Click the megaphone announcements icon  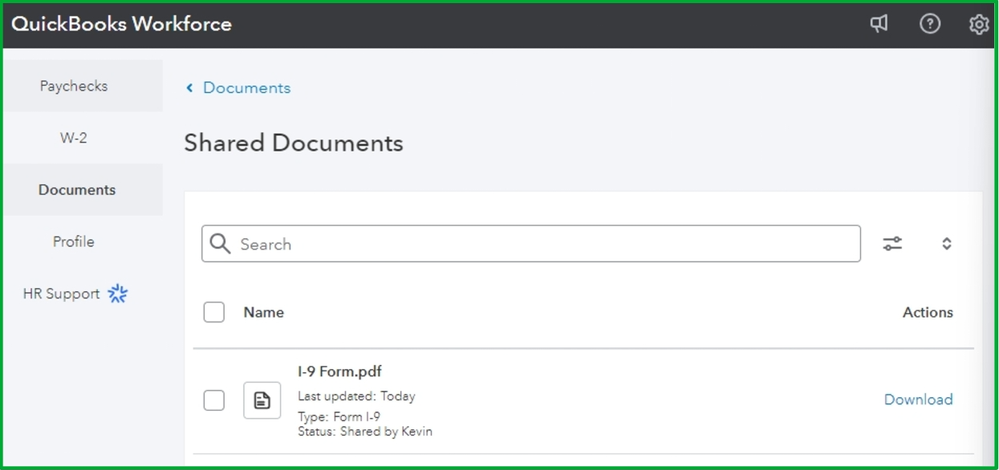click(879, 24)
